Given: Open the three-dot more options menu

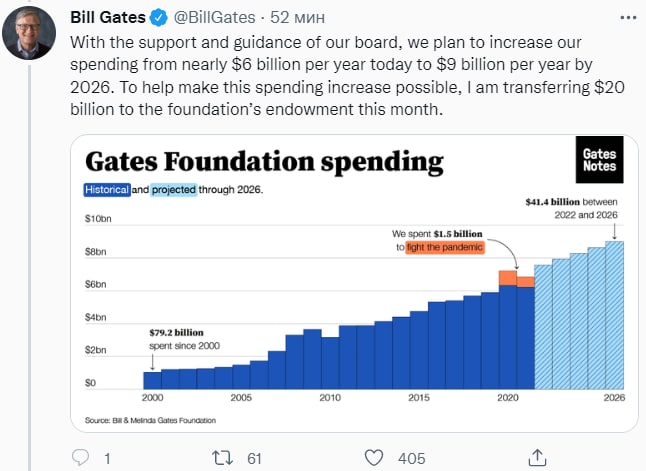Looking at the screenshot, I should (x=628, y=18).
